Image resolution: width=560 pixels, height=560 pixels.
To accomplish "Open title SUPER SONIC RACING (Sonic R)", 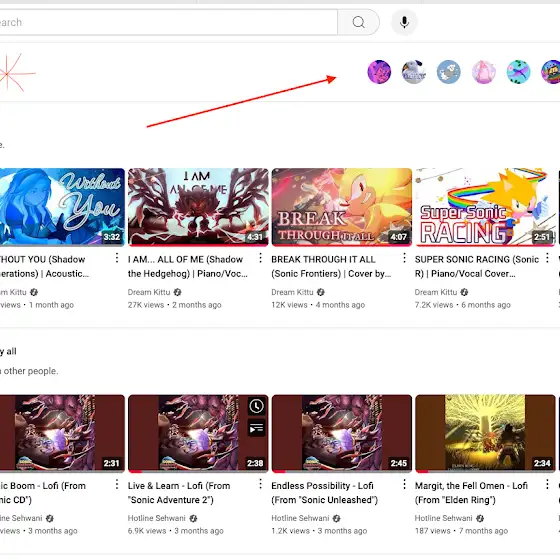I will (x=477, y=266).
